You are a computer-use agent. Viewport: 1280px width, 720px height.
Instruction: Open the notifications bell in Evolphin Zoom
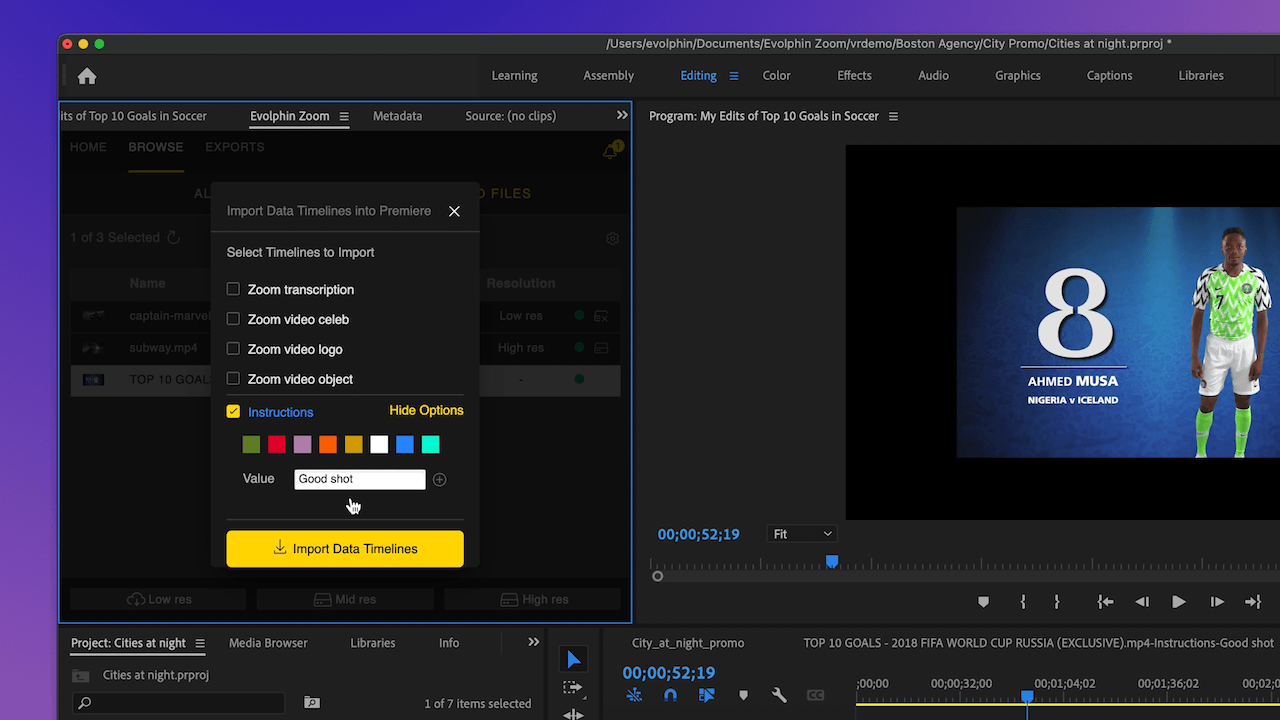pyautogui.click(x=610, y=150)
